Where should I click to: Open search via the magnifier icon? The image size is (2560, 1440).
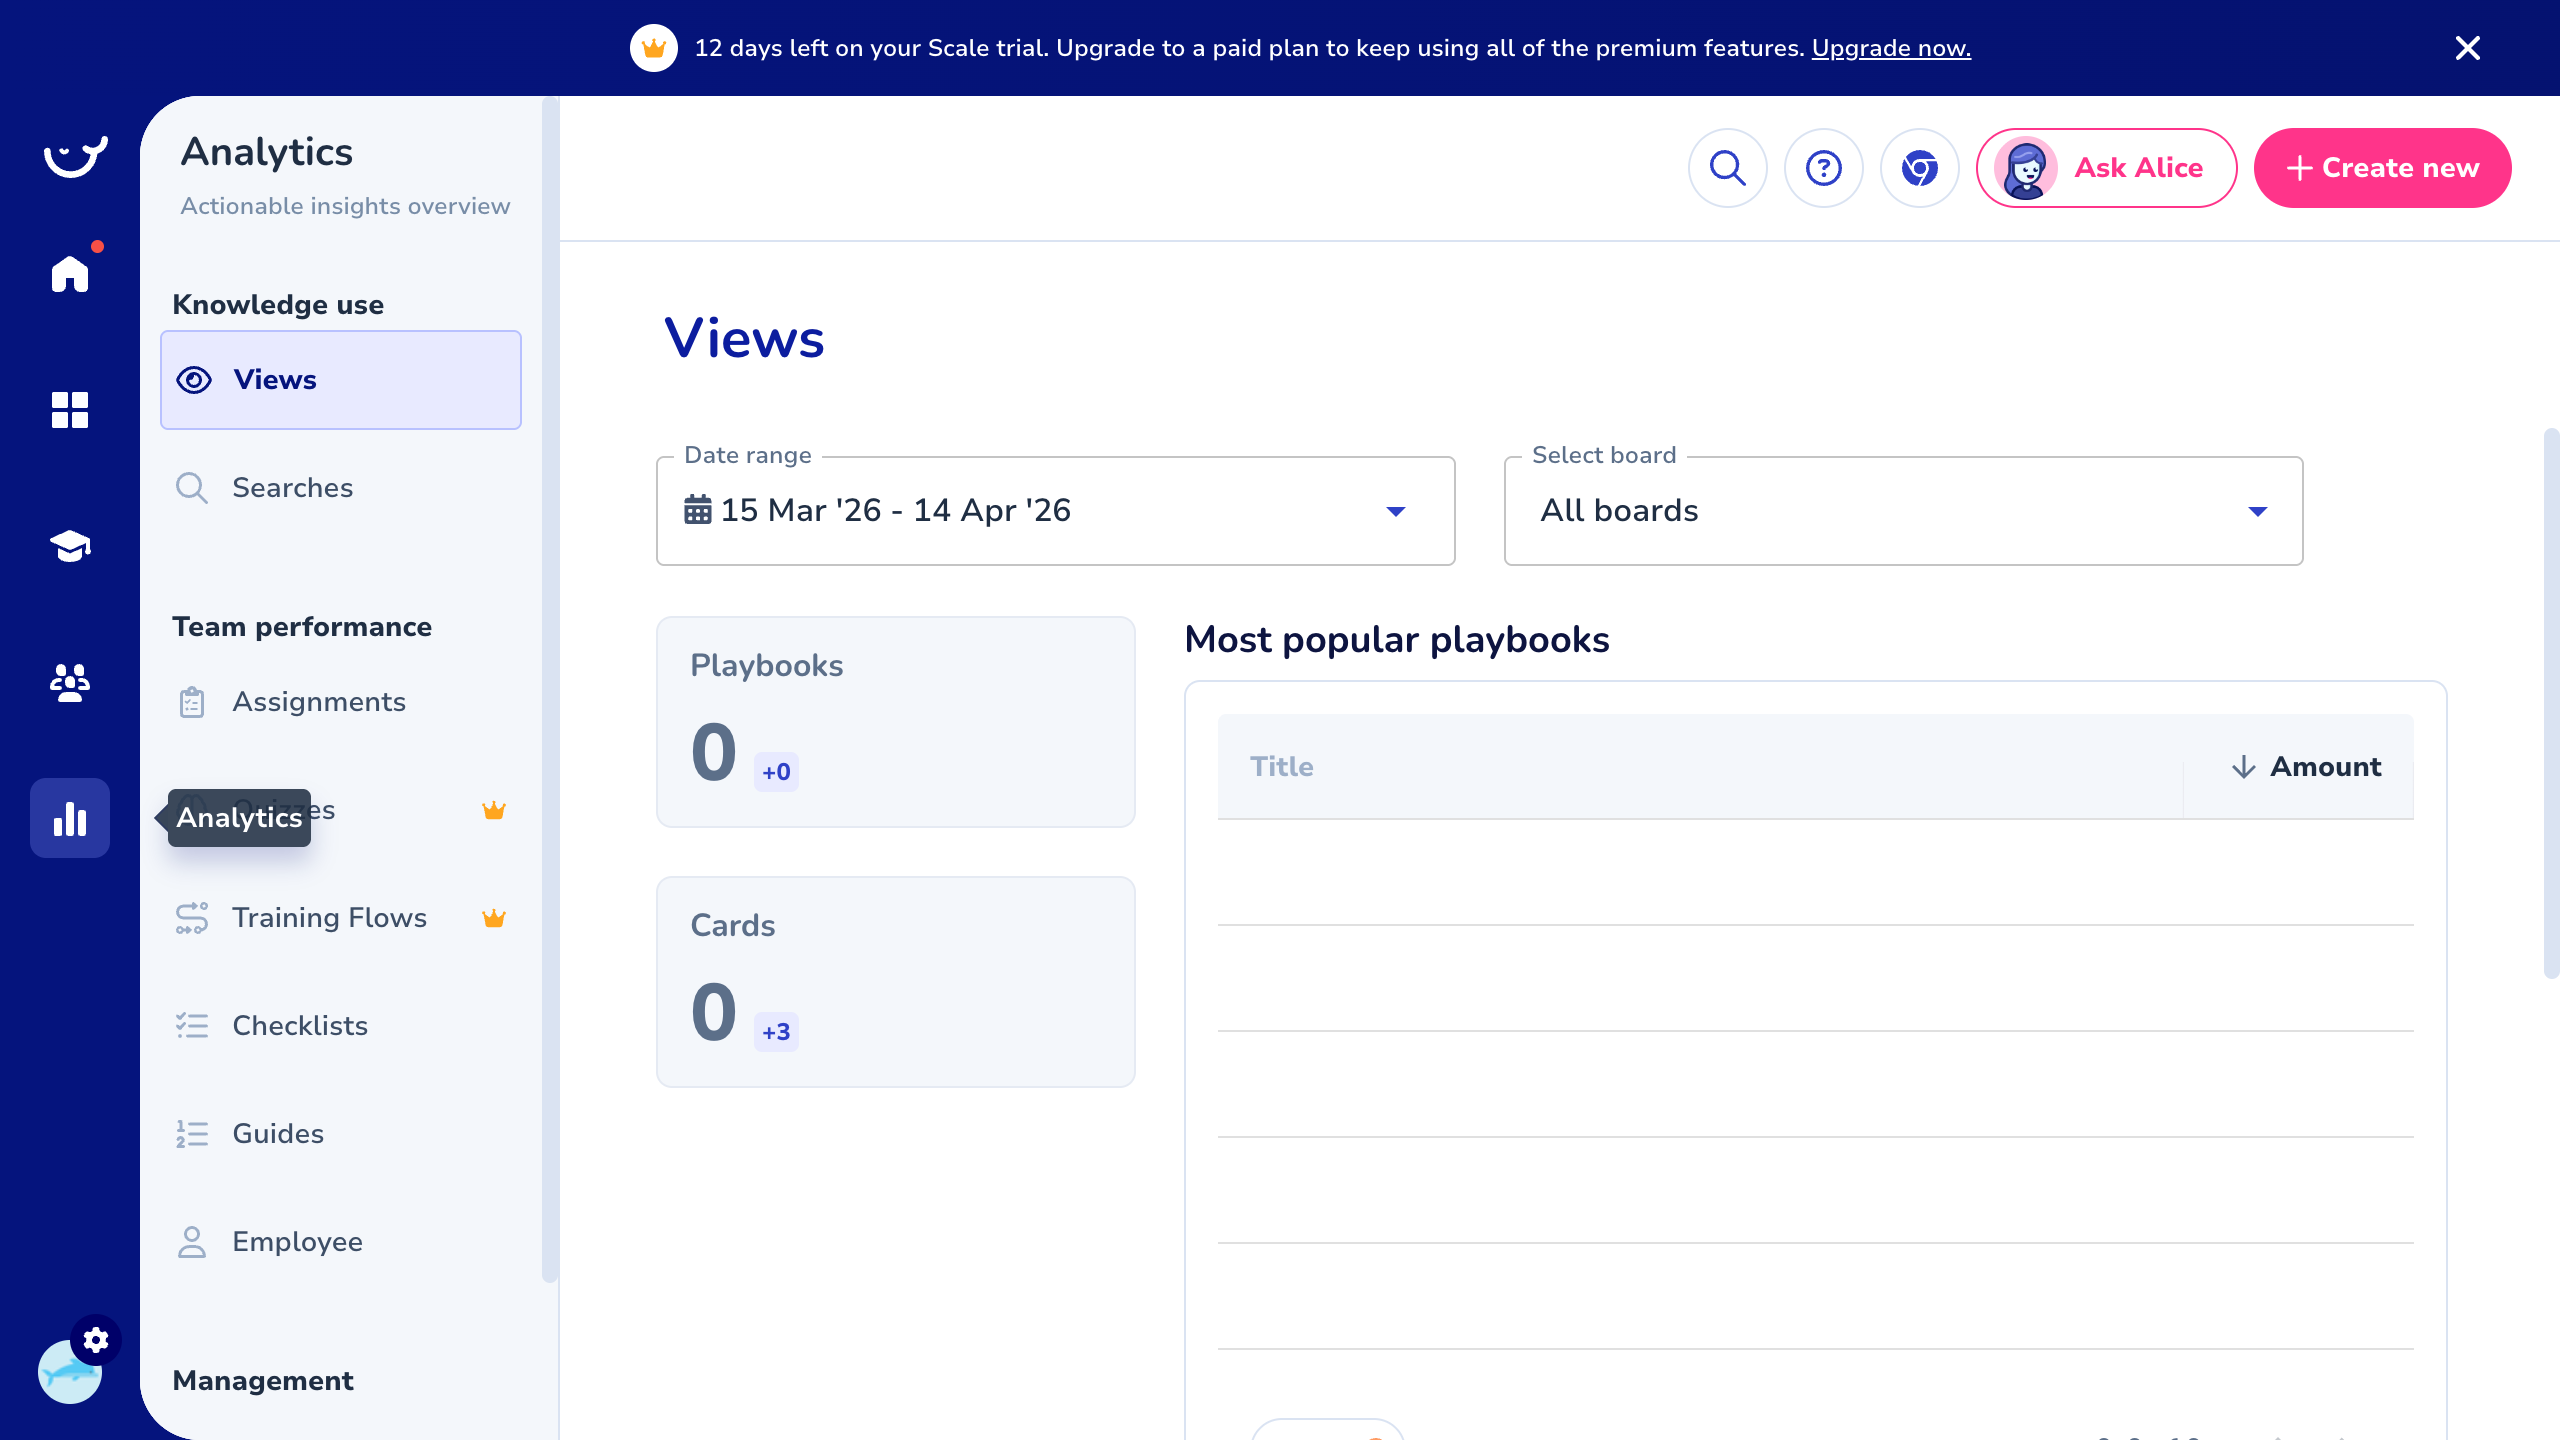pos(1727,168)
